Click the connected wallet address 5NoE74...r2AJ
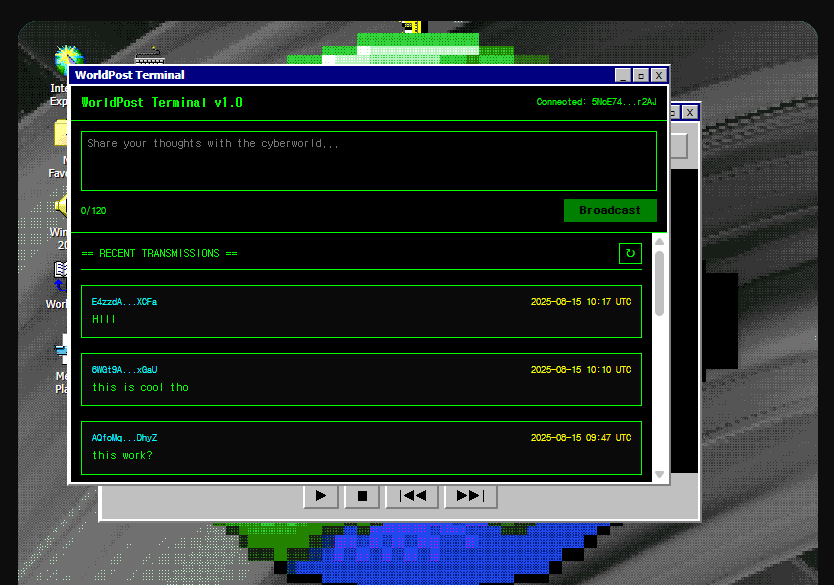834x585 pixels. pyautogui.click(x=624, y=102)
